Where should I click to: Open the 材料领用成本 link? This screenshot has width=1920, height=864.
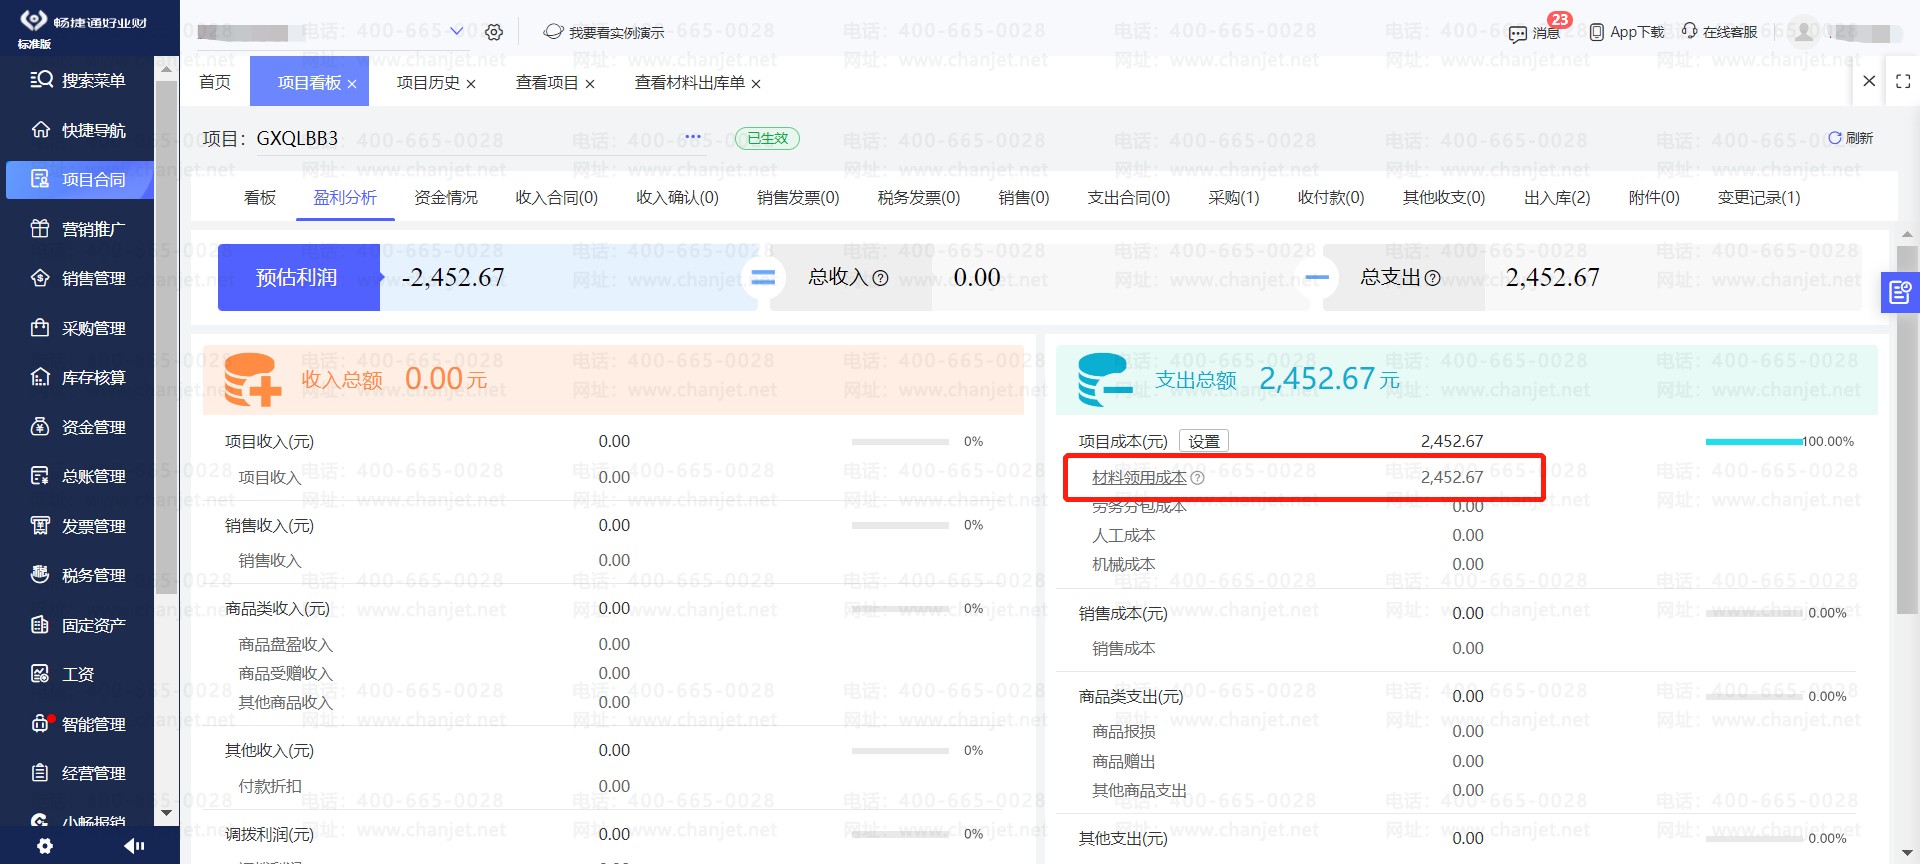1139,478
